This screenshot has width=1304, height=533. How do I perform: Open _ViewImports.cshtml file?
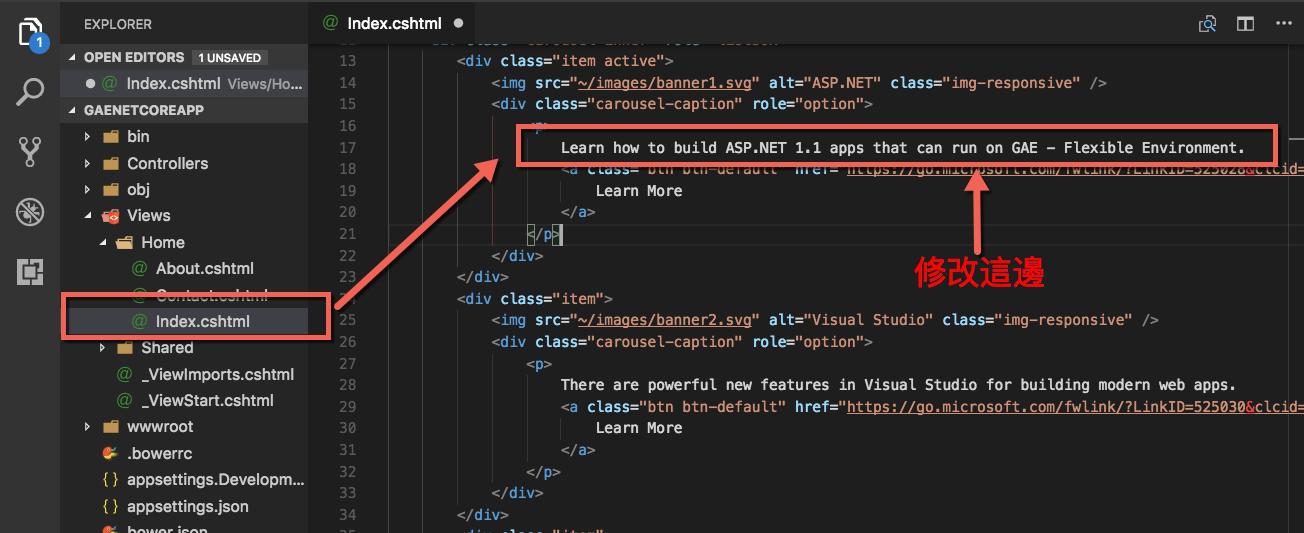217,375
